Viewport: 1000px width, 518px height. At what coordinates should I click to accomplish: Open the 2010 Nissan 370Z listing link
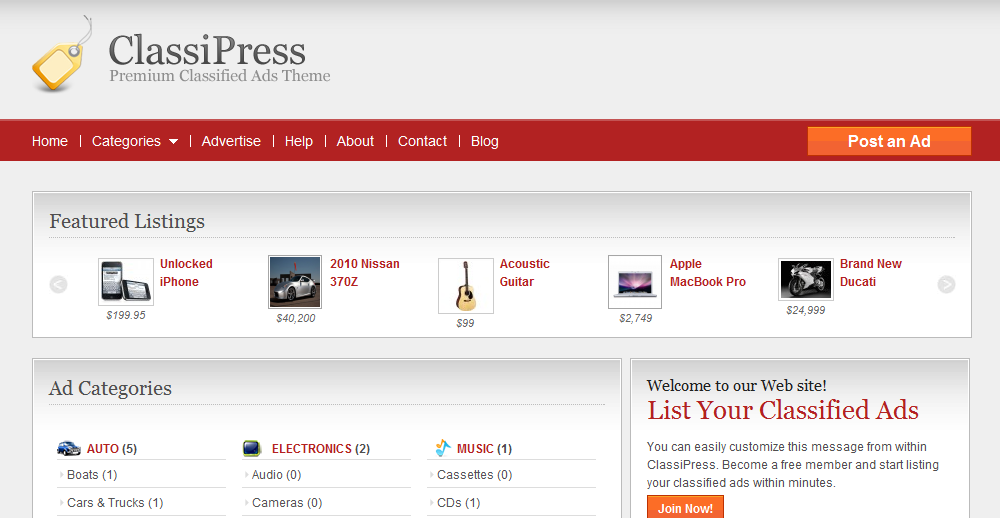point(365,272)
